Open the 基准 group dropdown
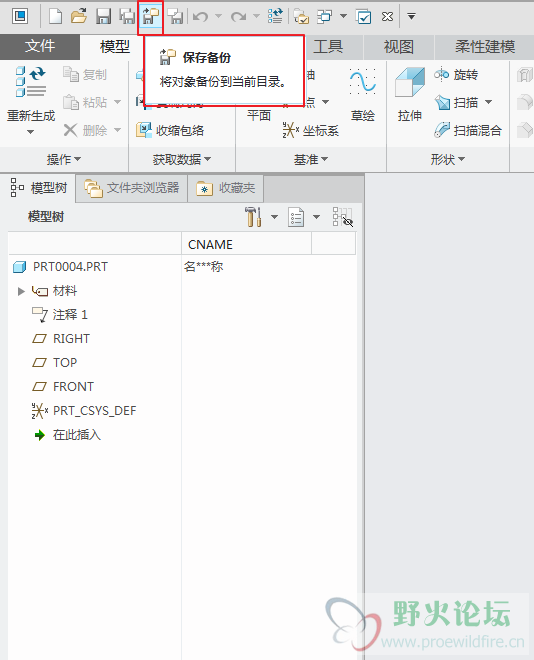Viewport: 534px width, 660px height. point(311,159)
